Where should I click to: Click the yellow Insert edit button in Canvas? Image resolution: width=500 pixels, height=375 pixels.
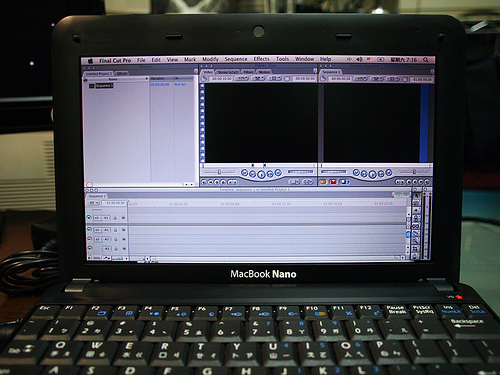tap(322, 182)
